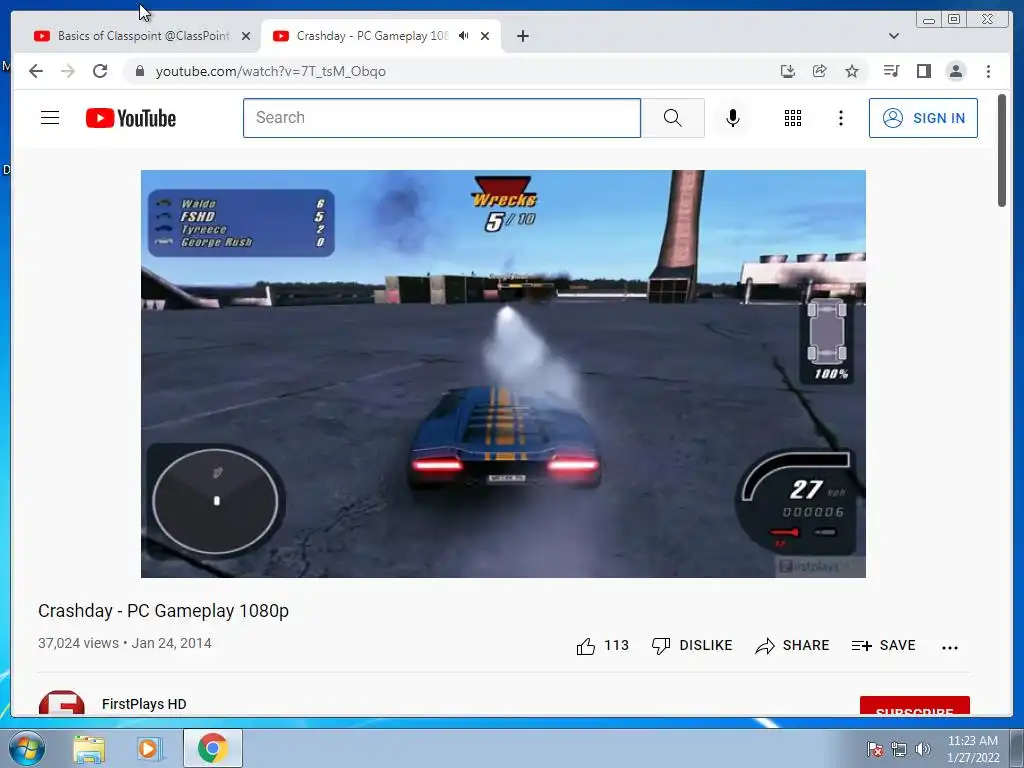Open the Chrome three-dot menu

(x=988, y=71)
